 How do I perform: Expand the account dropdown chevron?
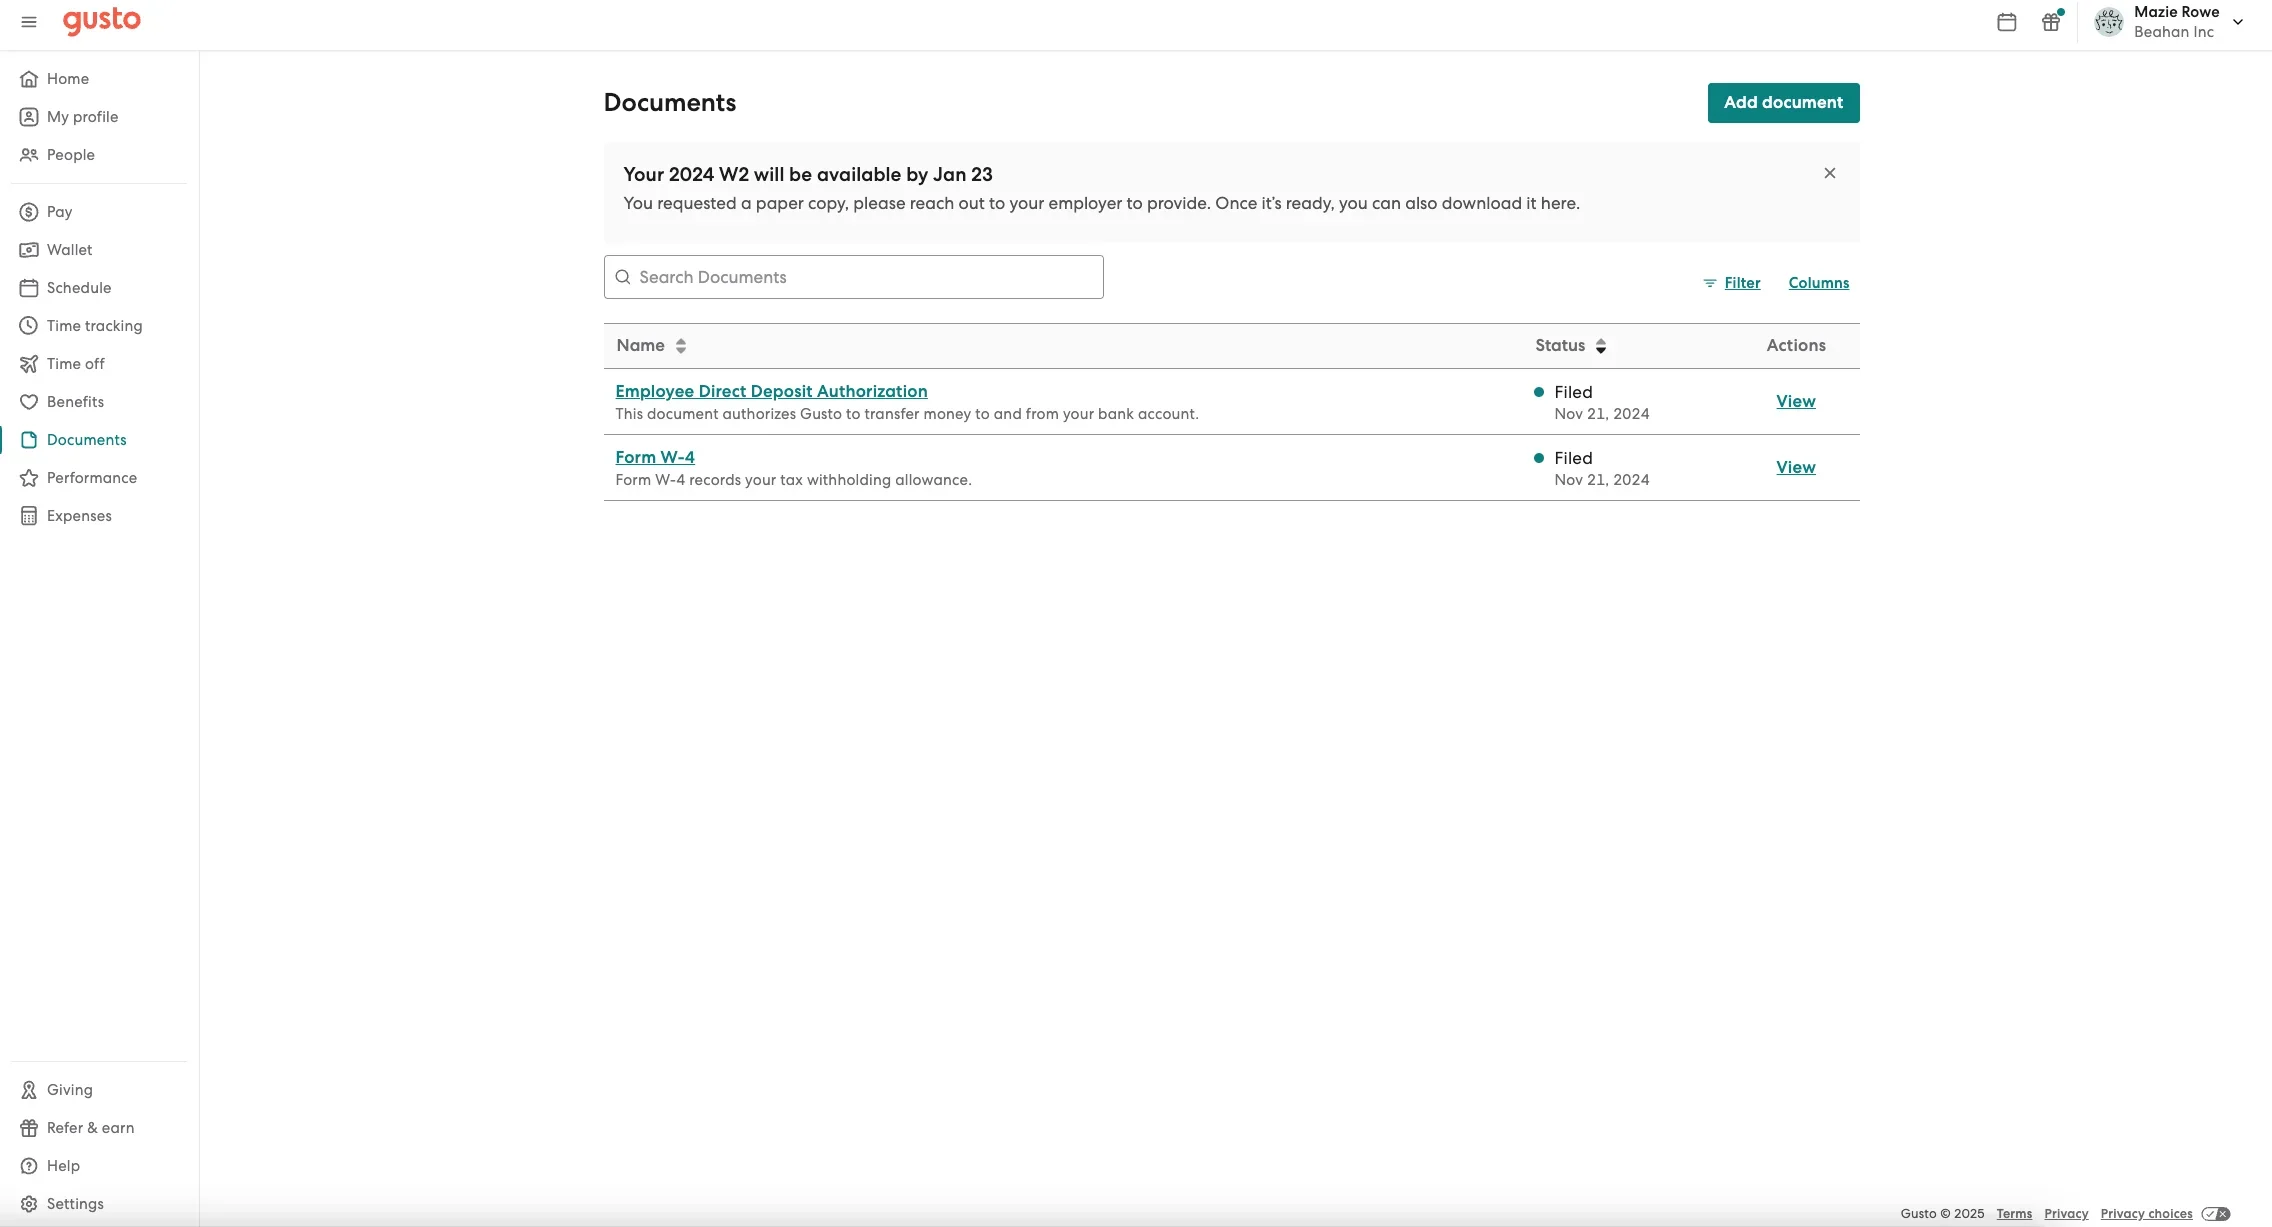tap(2238, 22)
